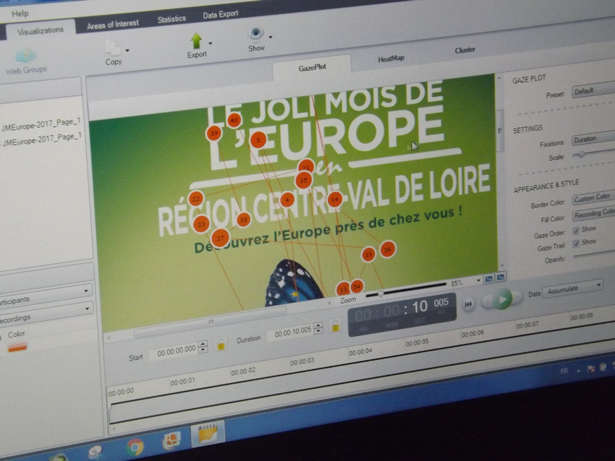Open Google Chrome from the taskbar
This screenshot has height=461, width=615.
135,447
